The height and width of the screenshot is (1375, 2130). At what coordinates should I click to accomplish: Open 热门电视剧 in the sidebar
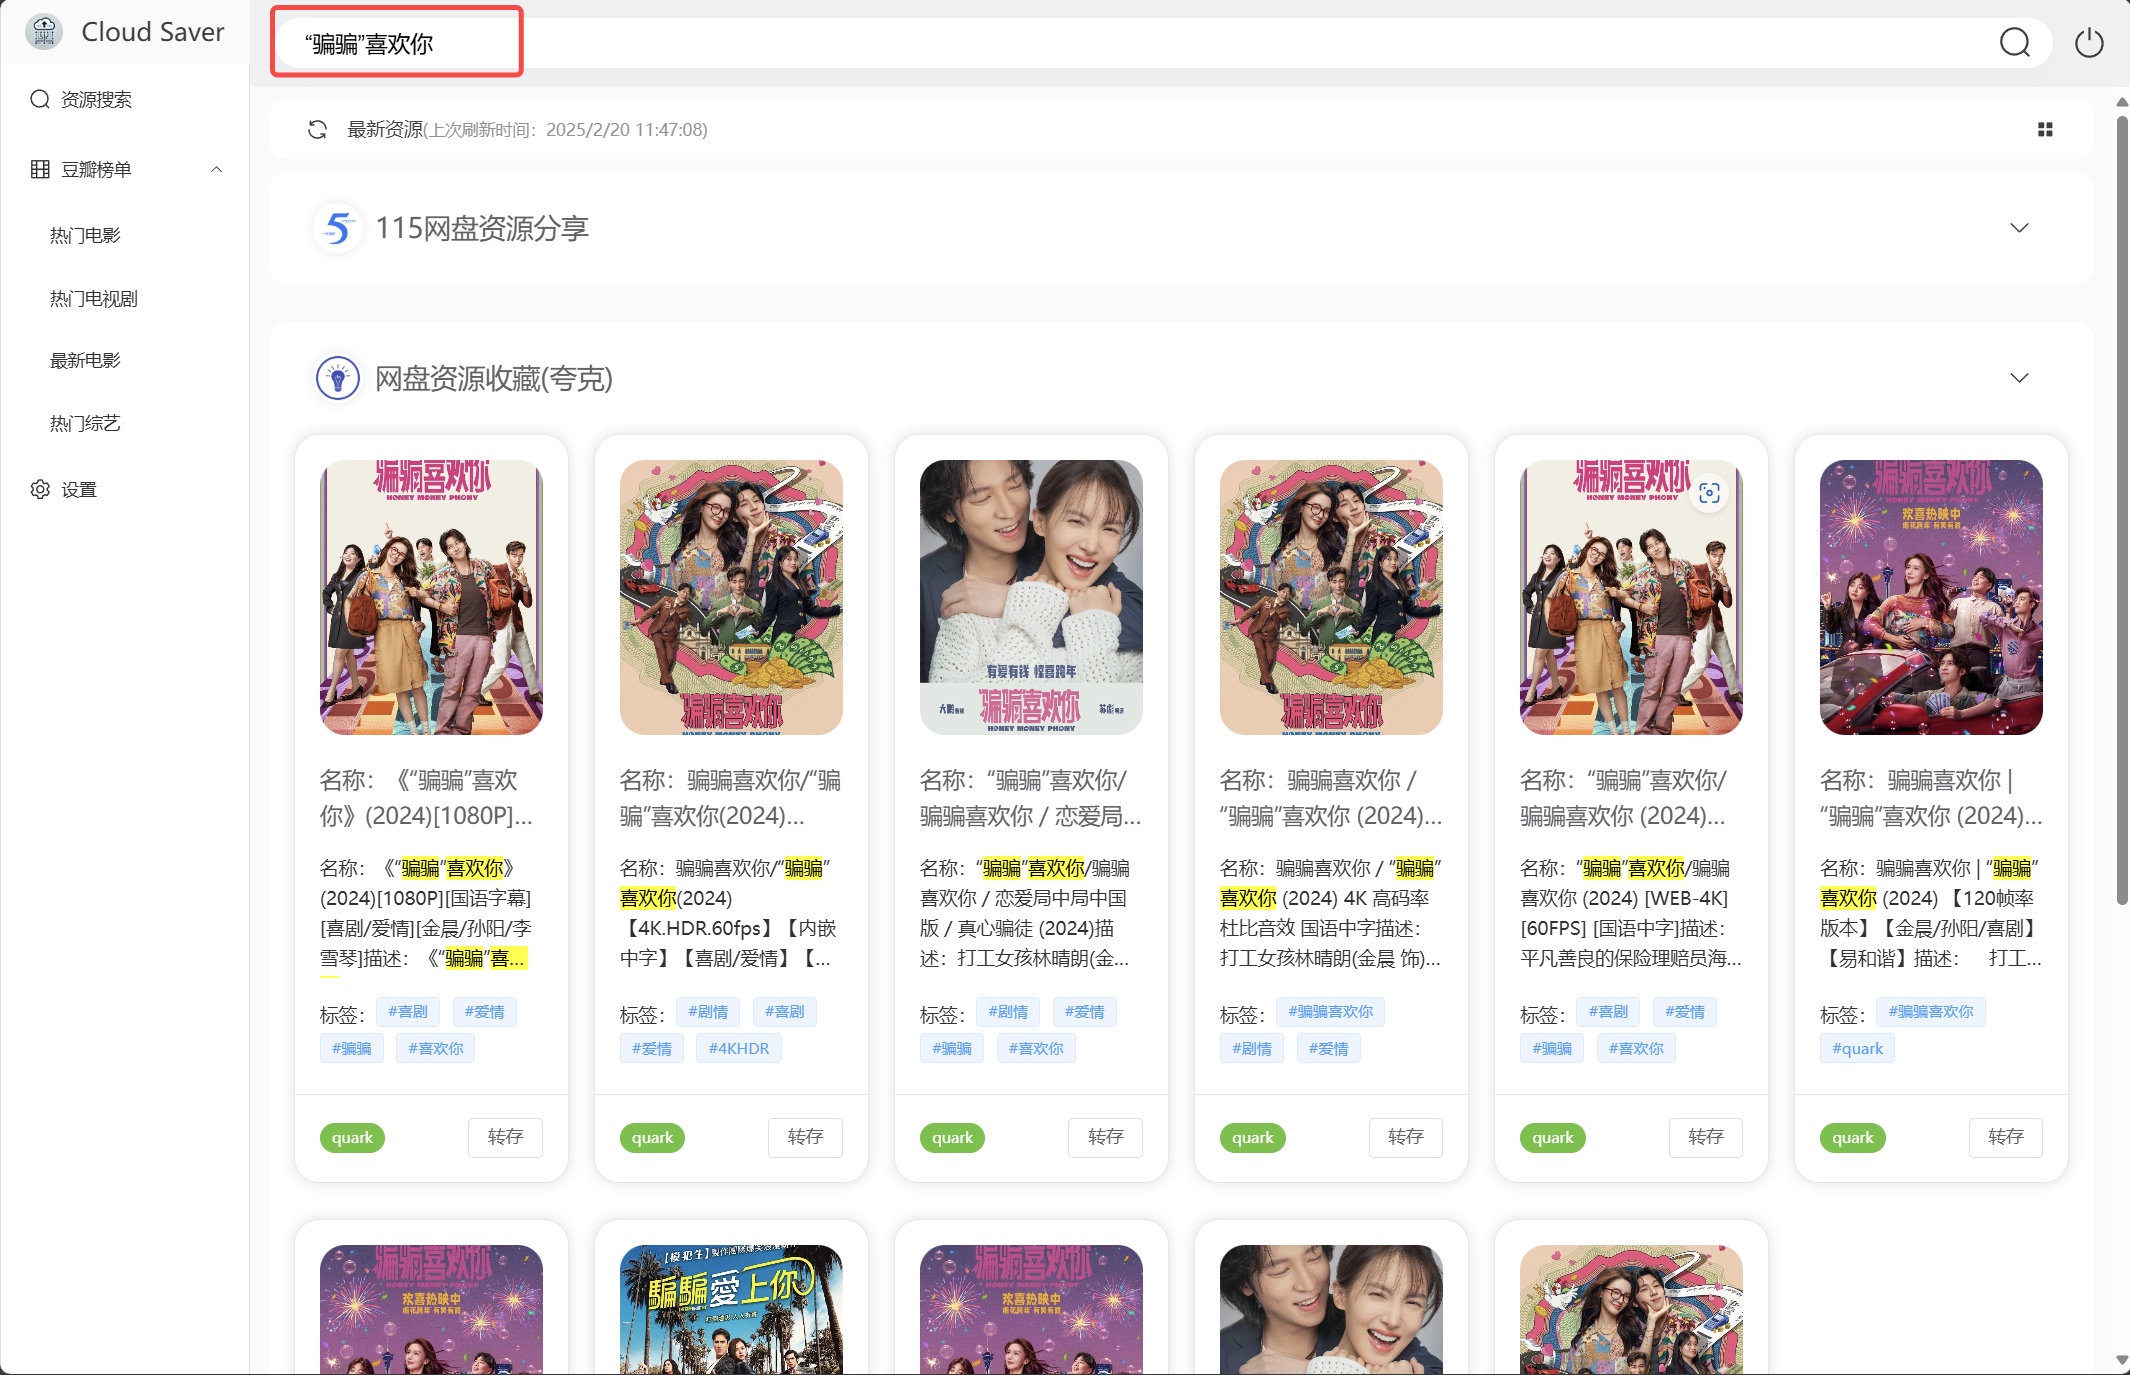(x=94, y=298)
